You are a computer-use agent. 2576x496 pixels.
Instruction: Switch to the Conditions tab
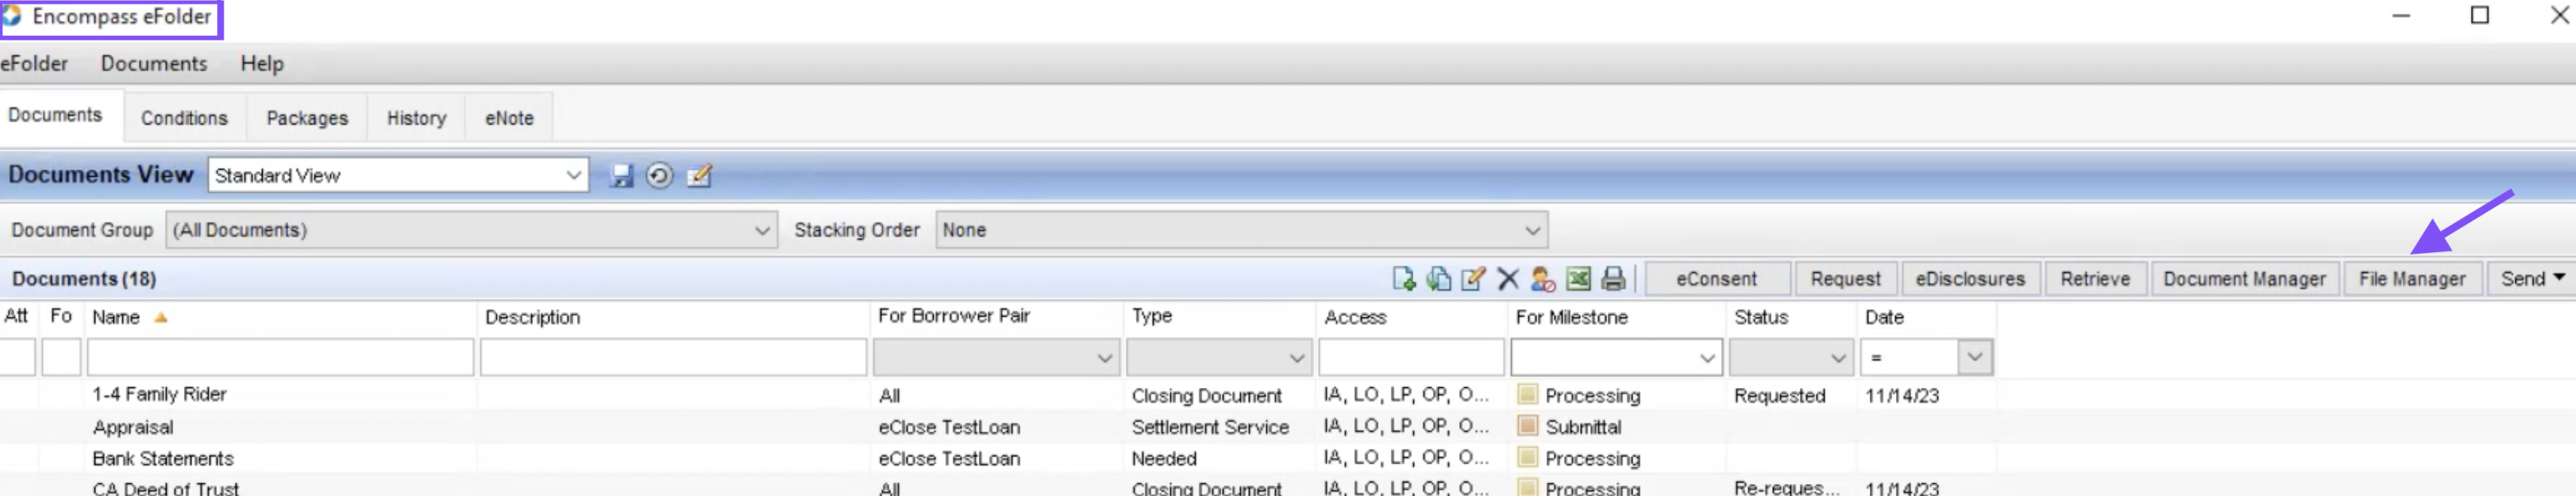click(x=185, y=118)
